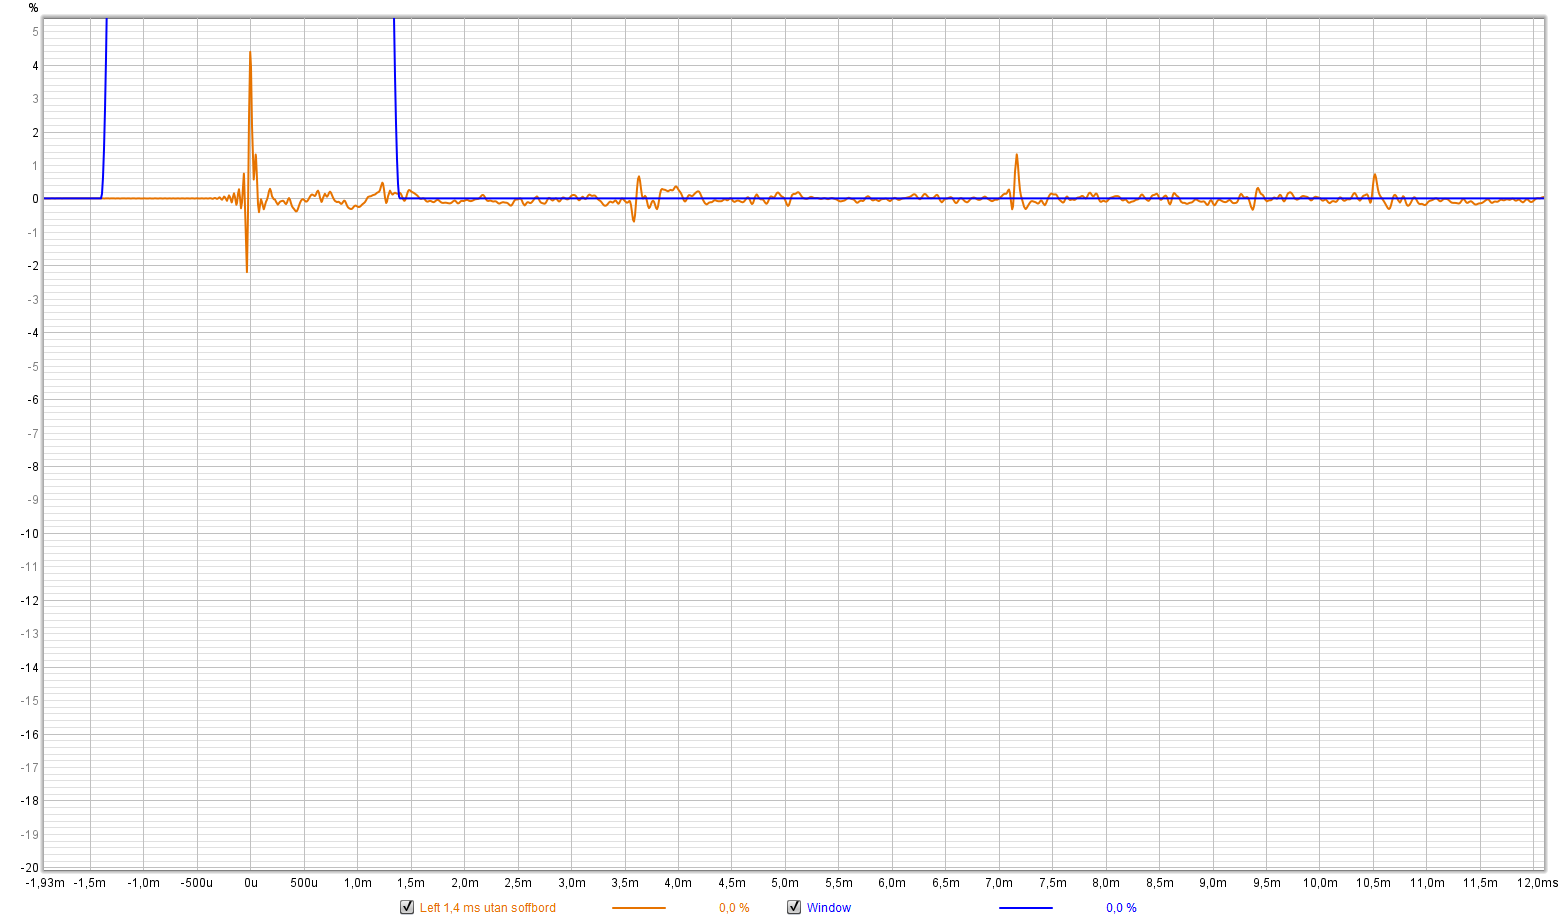Image resolution: width=1566 pixels, height=922 pixels.
Task: Click the -20 label on vertical axis
Action: point(30,867)
